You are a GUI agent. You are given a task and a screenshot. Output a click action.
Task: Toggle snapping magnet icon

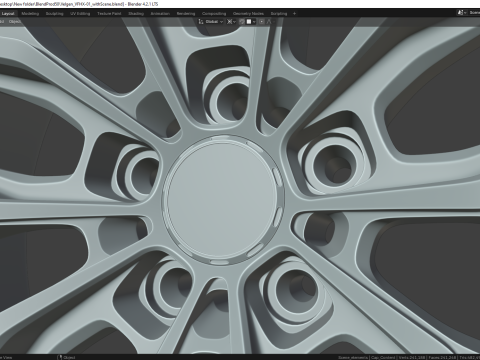(x=242, y=22)
